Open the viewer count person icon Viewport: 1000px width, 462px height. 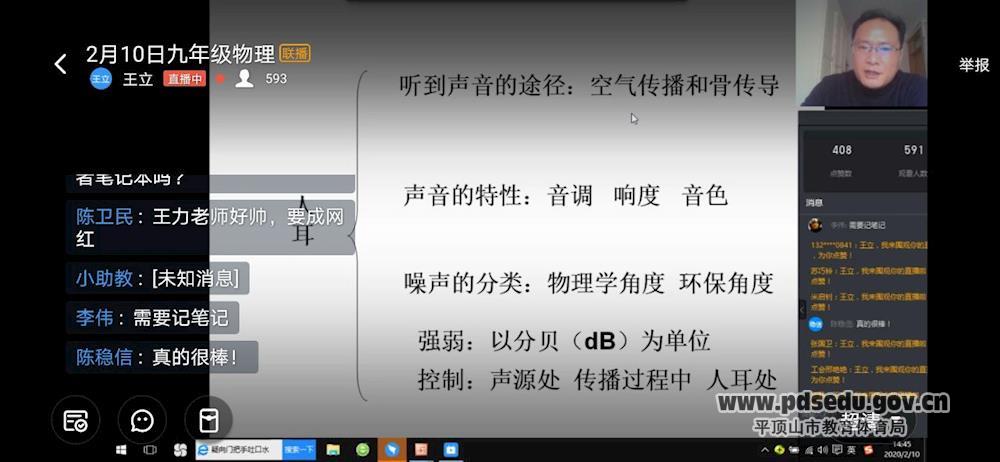244,79
